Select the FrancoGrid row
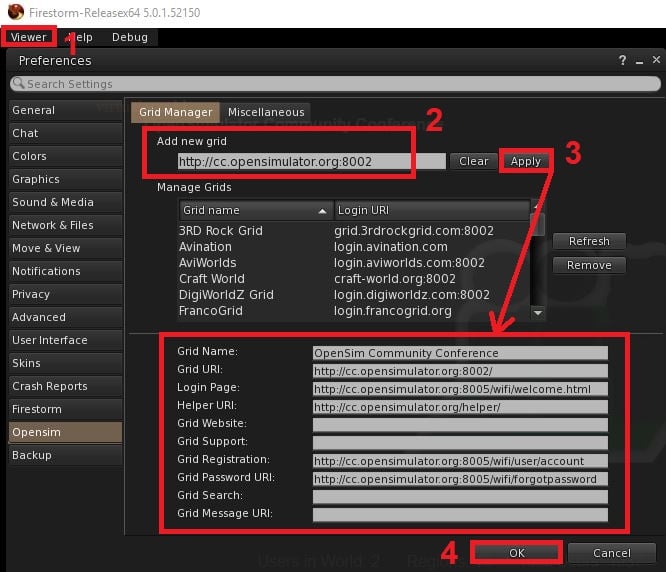666x572 pixels. coord(354,311)
